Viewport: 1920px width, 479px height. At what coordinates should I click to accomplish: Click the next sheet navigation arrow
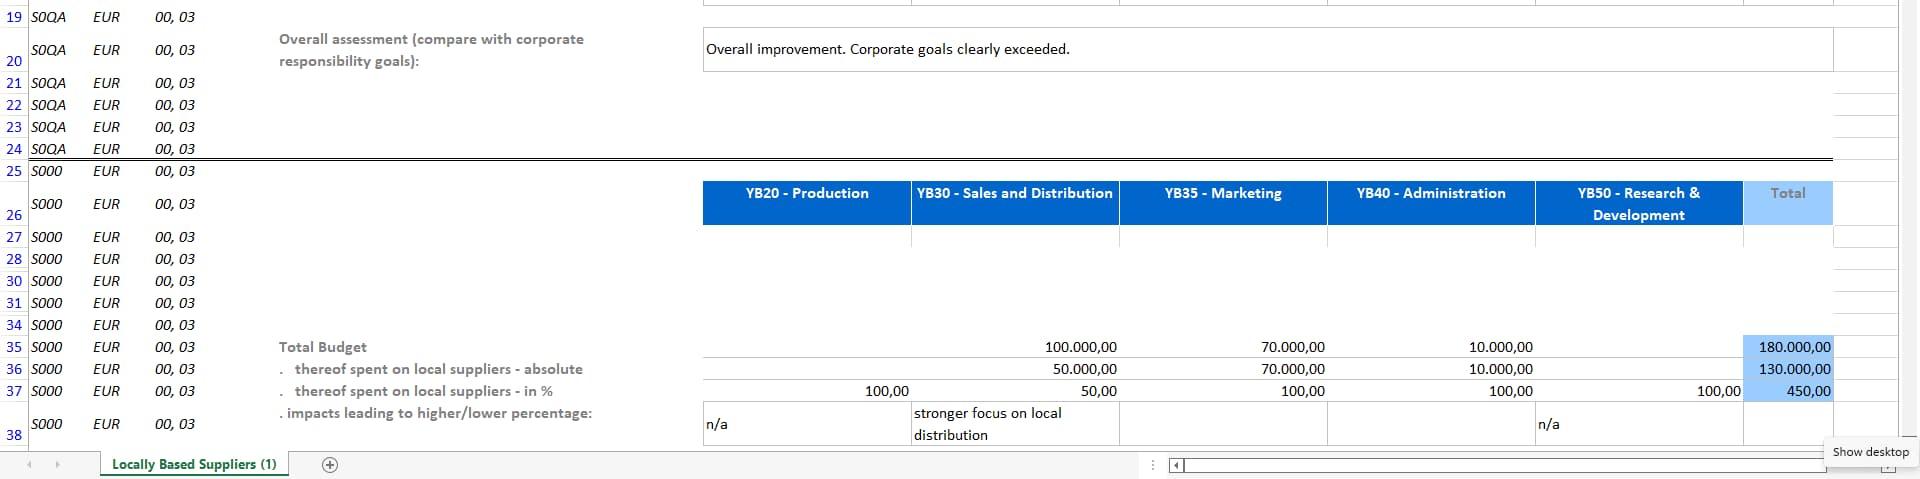pos(57,465)
